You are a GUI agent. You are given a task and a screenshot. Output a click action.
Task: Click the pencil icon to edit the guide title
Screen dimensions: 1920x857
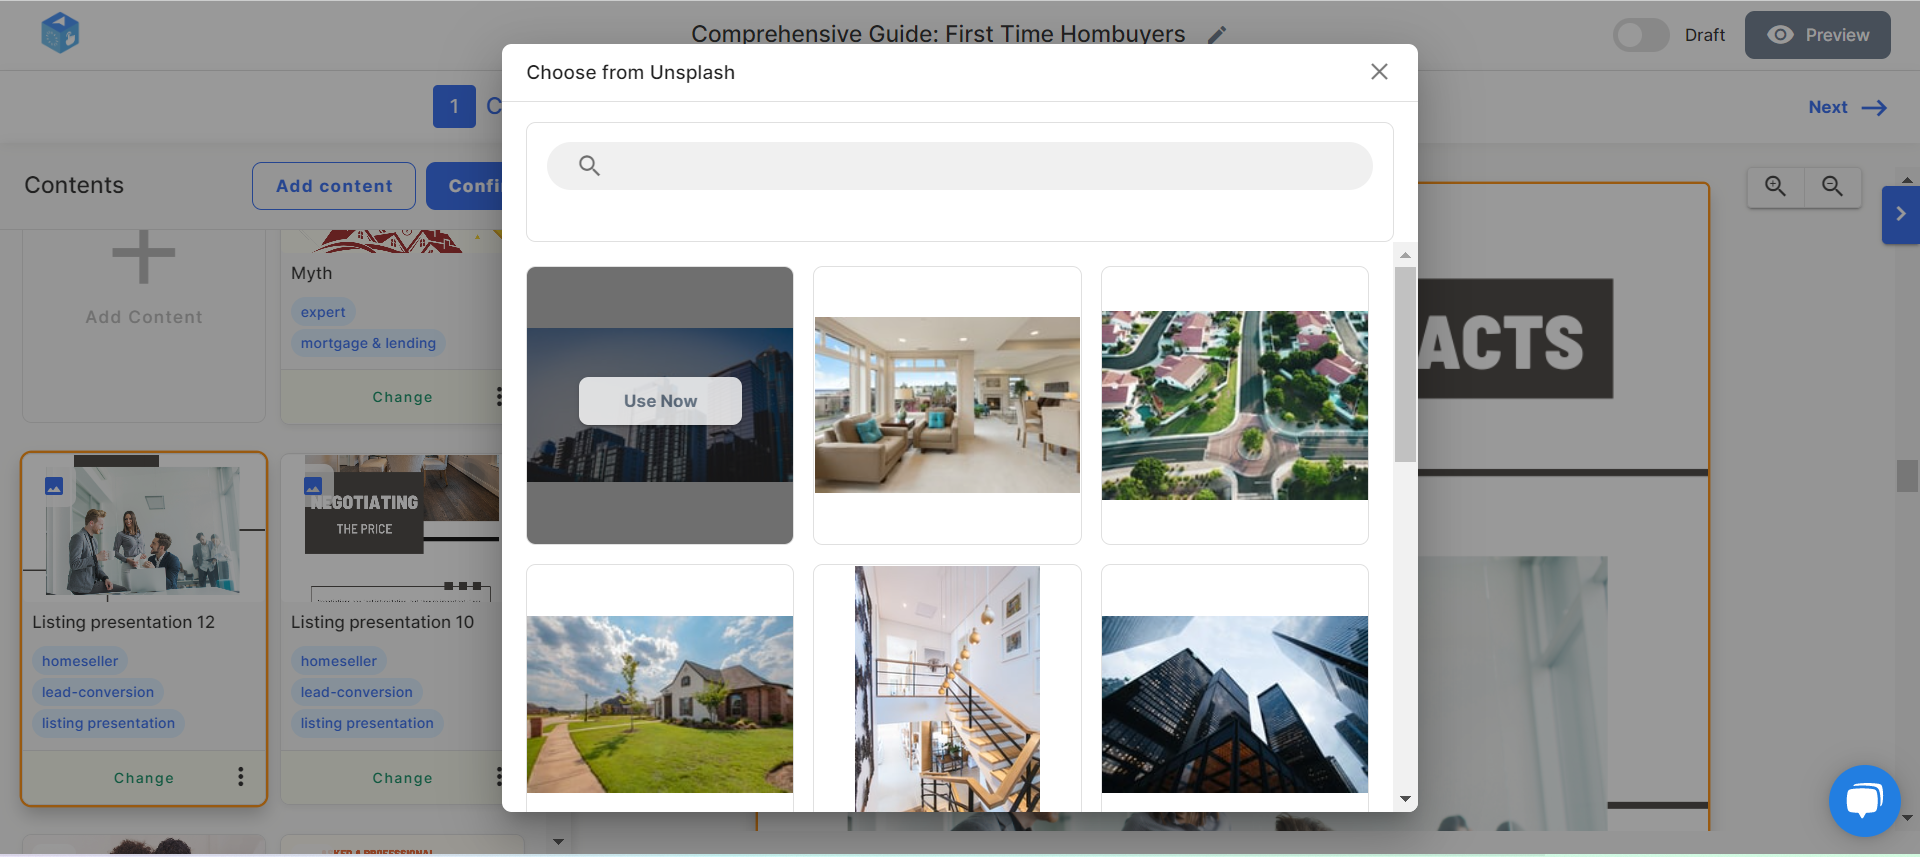[1216, 35]
